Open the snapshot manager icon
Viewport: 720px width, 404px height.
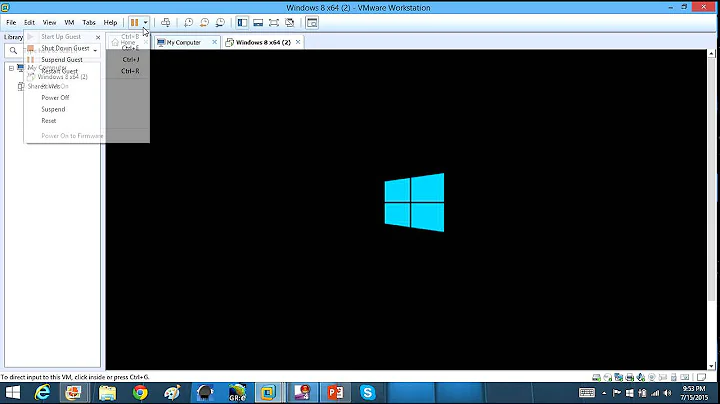point(220,22)
